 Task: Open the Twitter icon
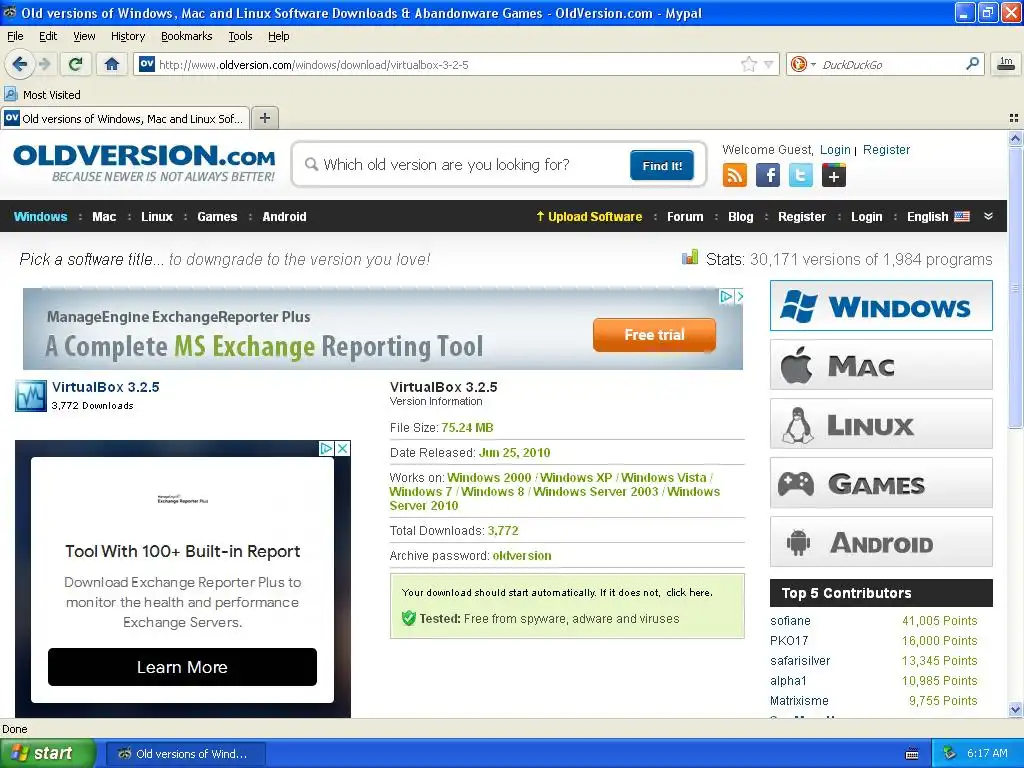801,175
